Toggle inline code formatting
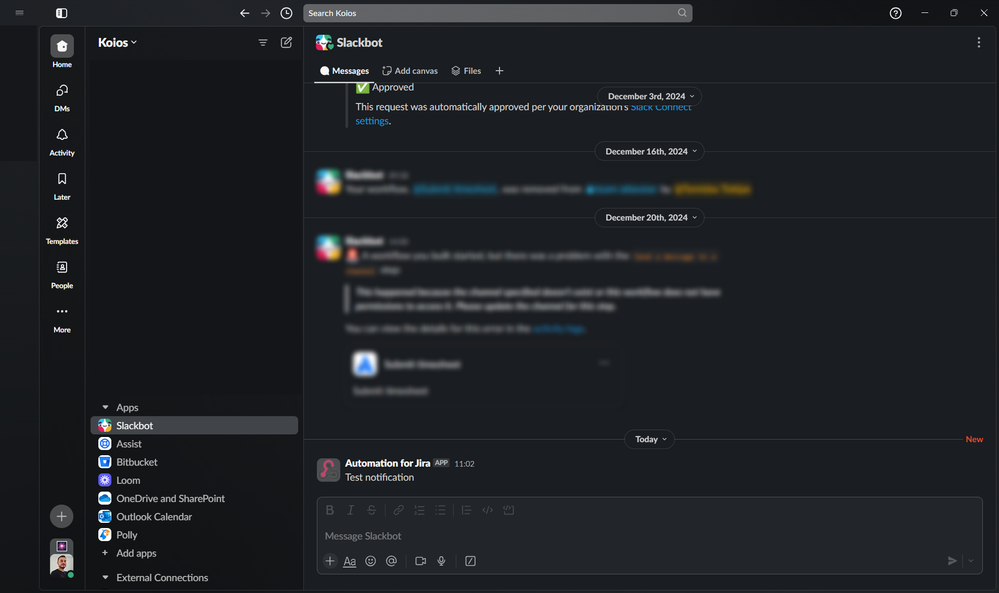Screen dimensions: 999x593 tap(487, 510)
